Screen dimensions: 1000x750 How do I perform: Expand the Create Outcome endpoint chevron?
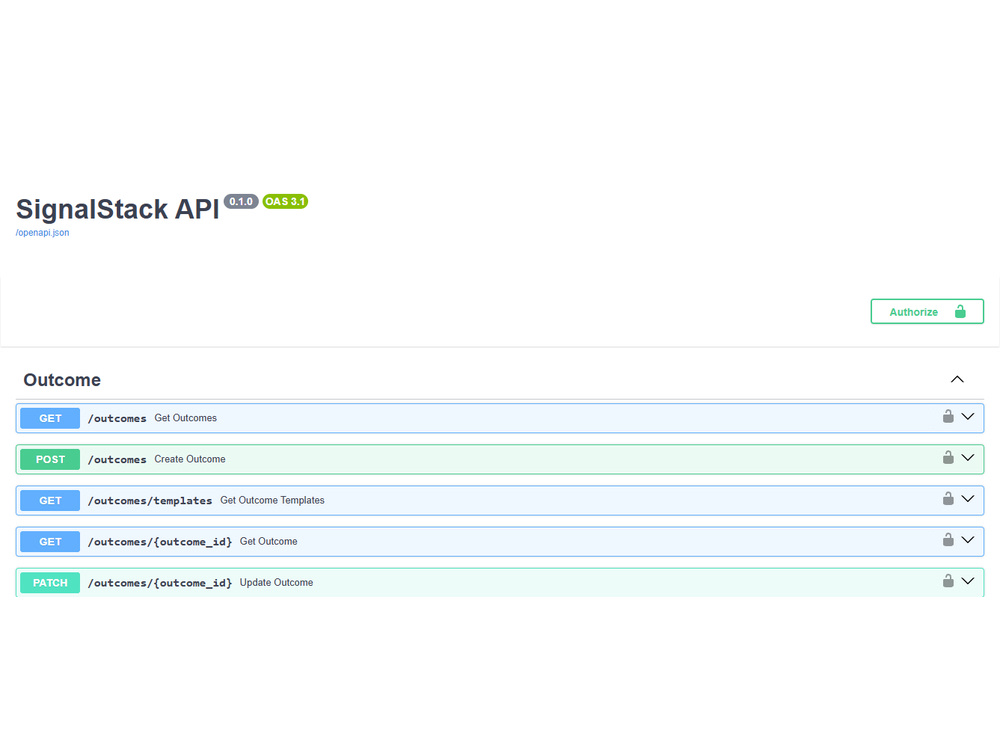click(967, 458)
